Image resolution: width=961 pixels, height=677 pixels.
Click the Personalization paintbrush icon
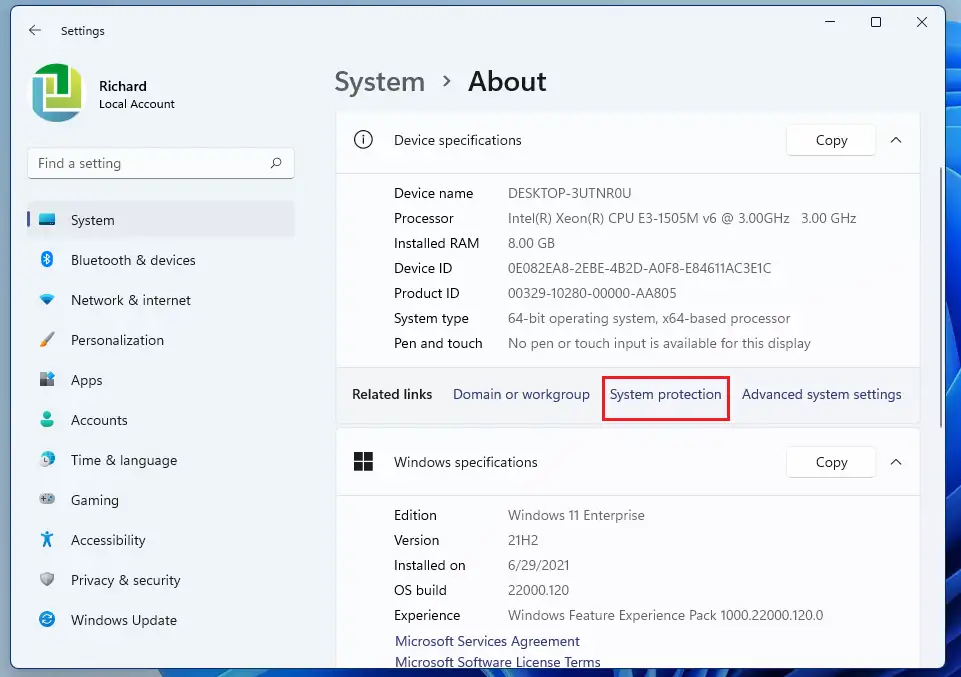tap(47, 339)
